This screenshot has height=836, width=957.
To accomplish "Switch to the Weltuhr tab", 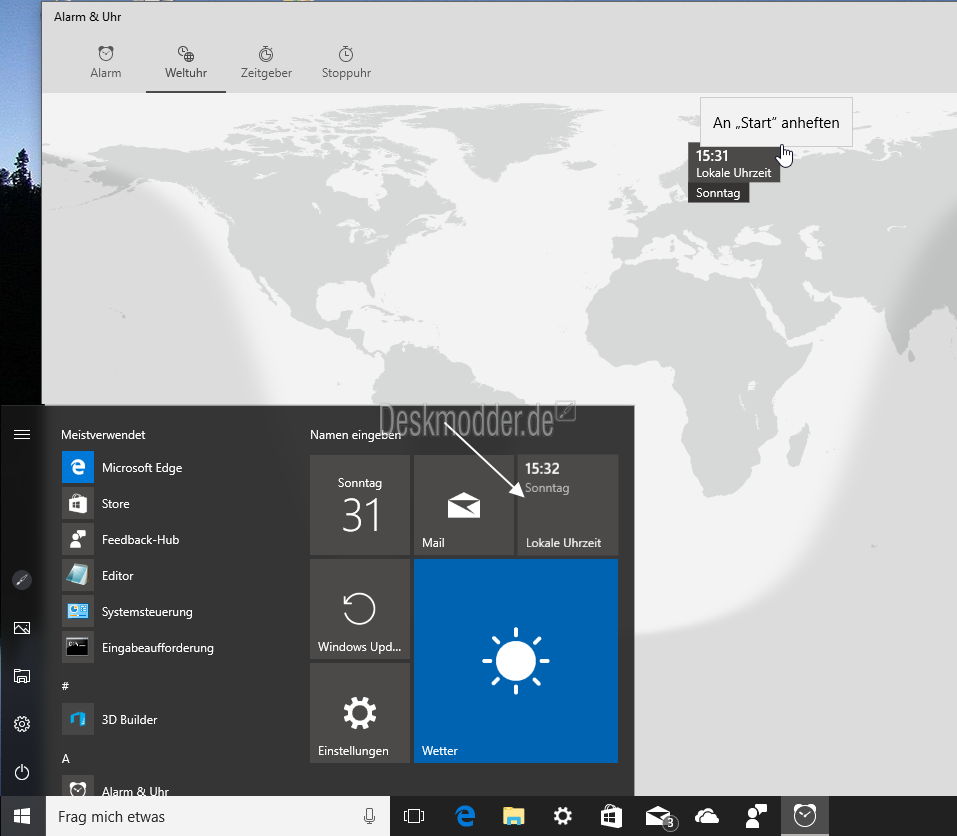I will pyautogui.click(x=186, y=62).
